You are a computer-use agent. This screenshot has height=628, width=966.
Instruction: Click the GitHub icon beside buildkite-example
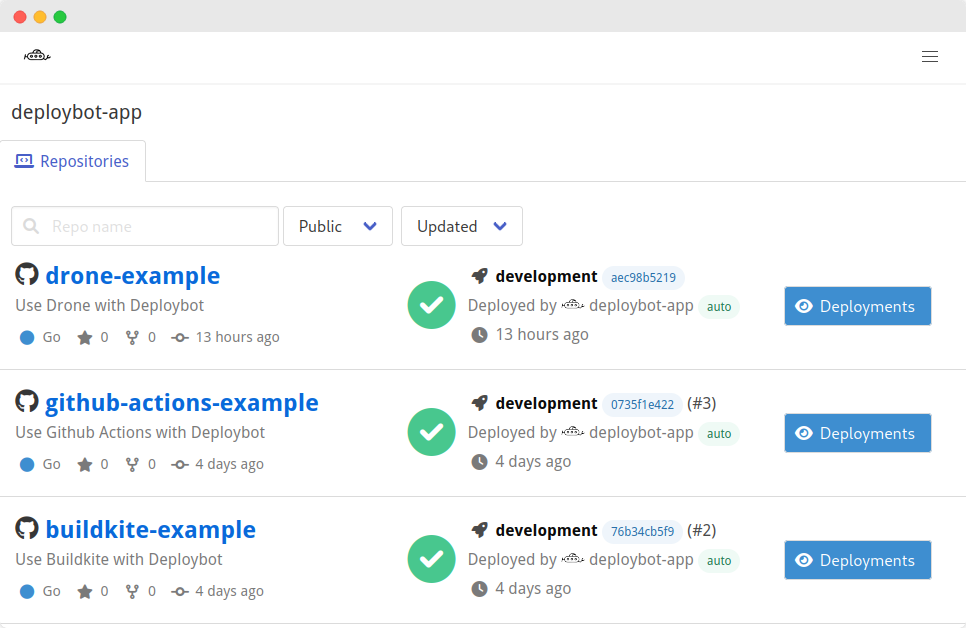[x=27, y=528]
